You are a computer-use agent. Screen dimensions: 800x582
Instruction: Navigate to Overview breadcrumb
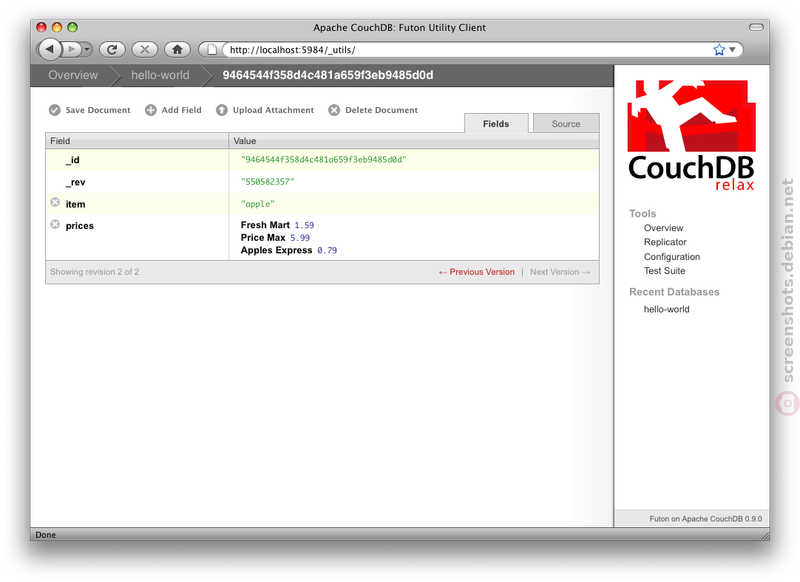pyautogui.click(x=73, y=75)
